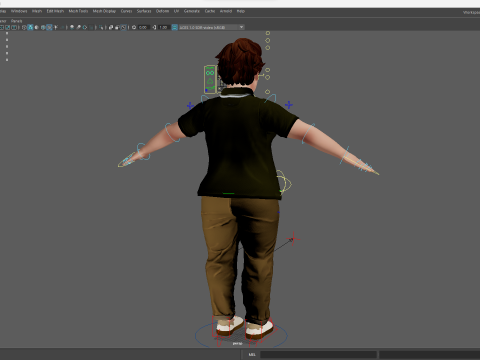Click the second gate icon left of wireframe
The width and height of the screenshot is (480, 360).
(x=7, y=27)
